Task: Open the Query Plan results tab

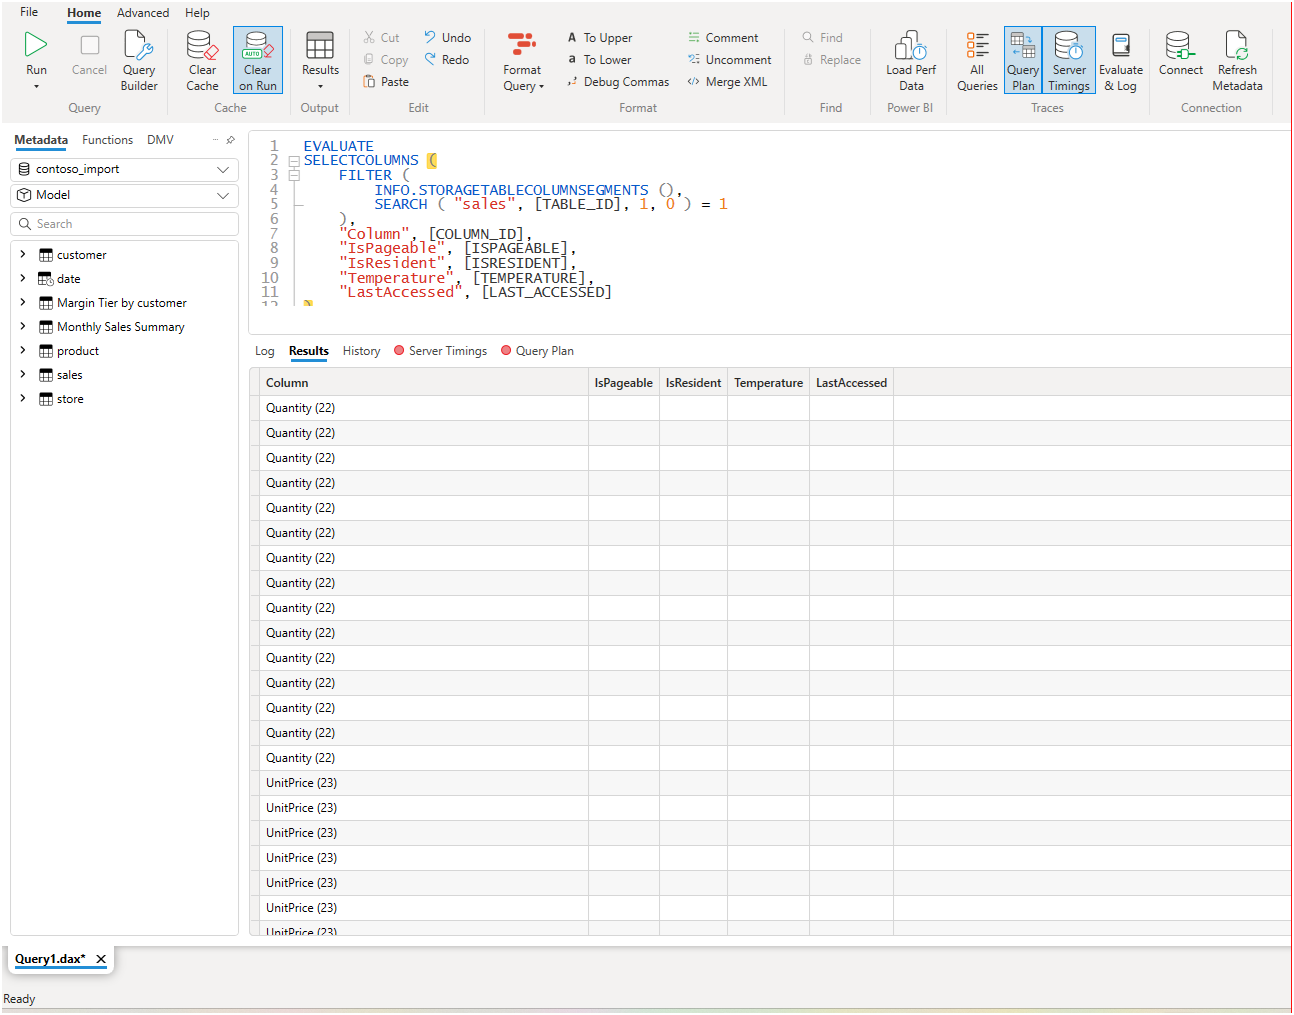Action: pos(537,351)
